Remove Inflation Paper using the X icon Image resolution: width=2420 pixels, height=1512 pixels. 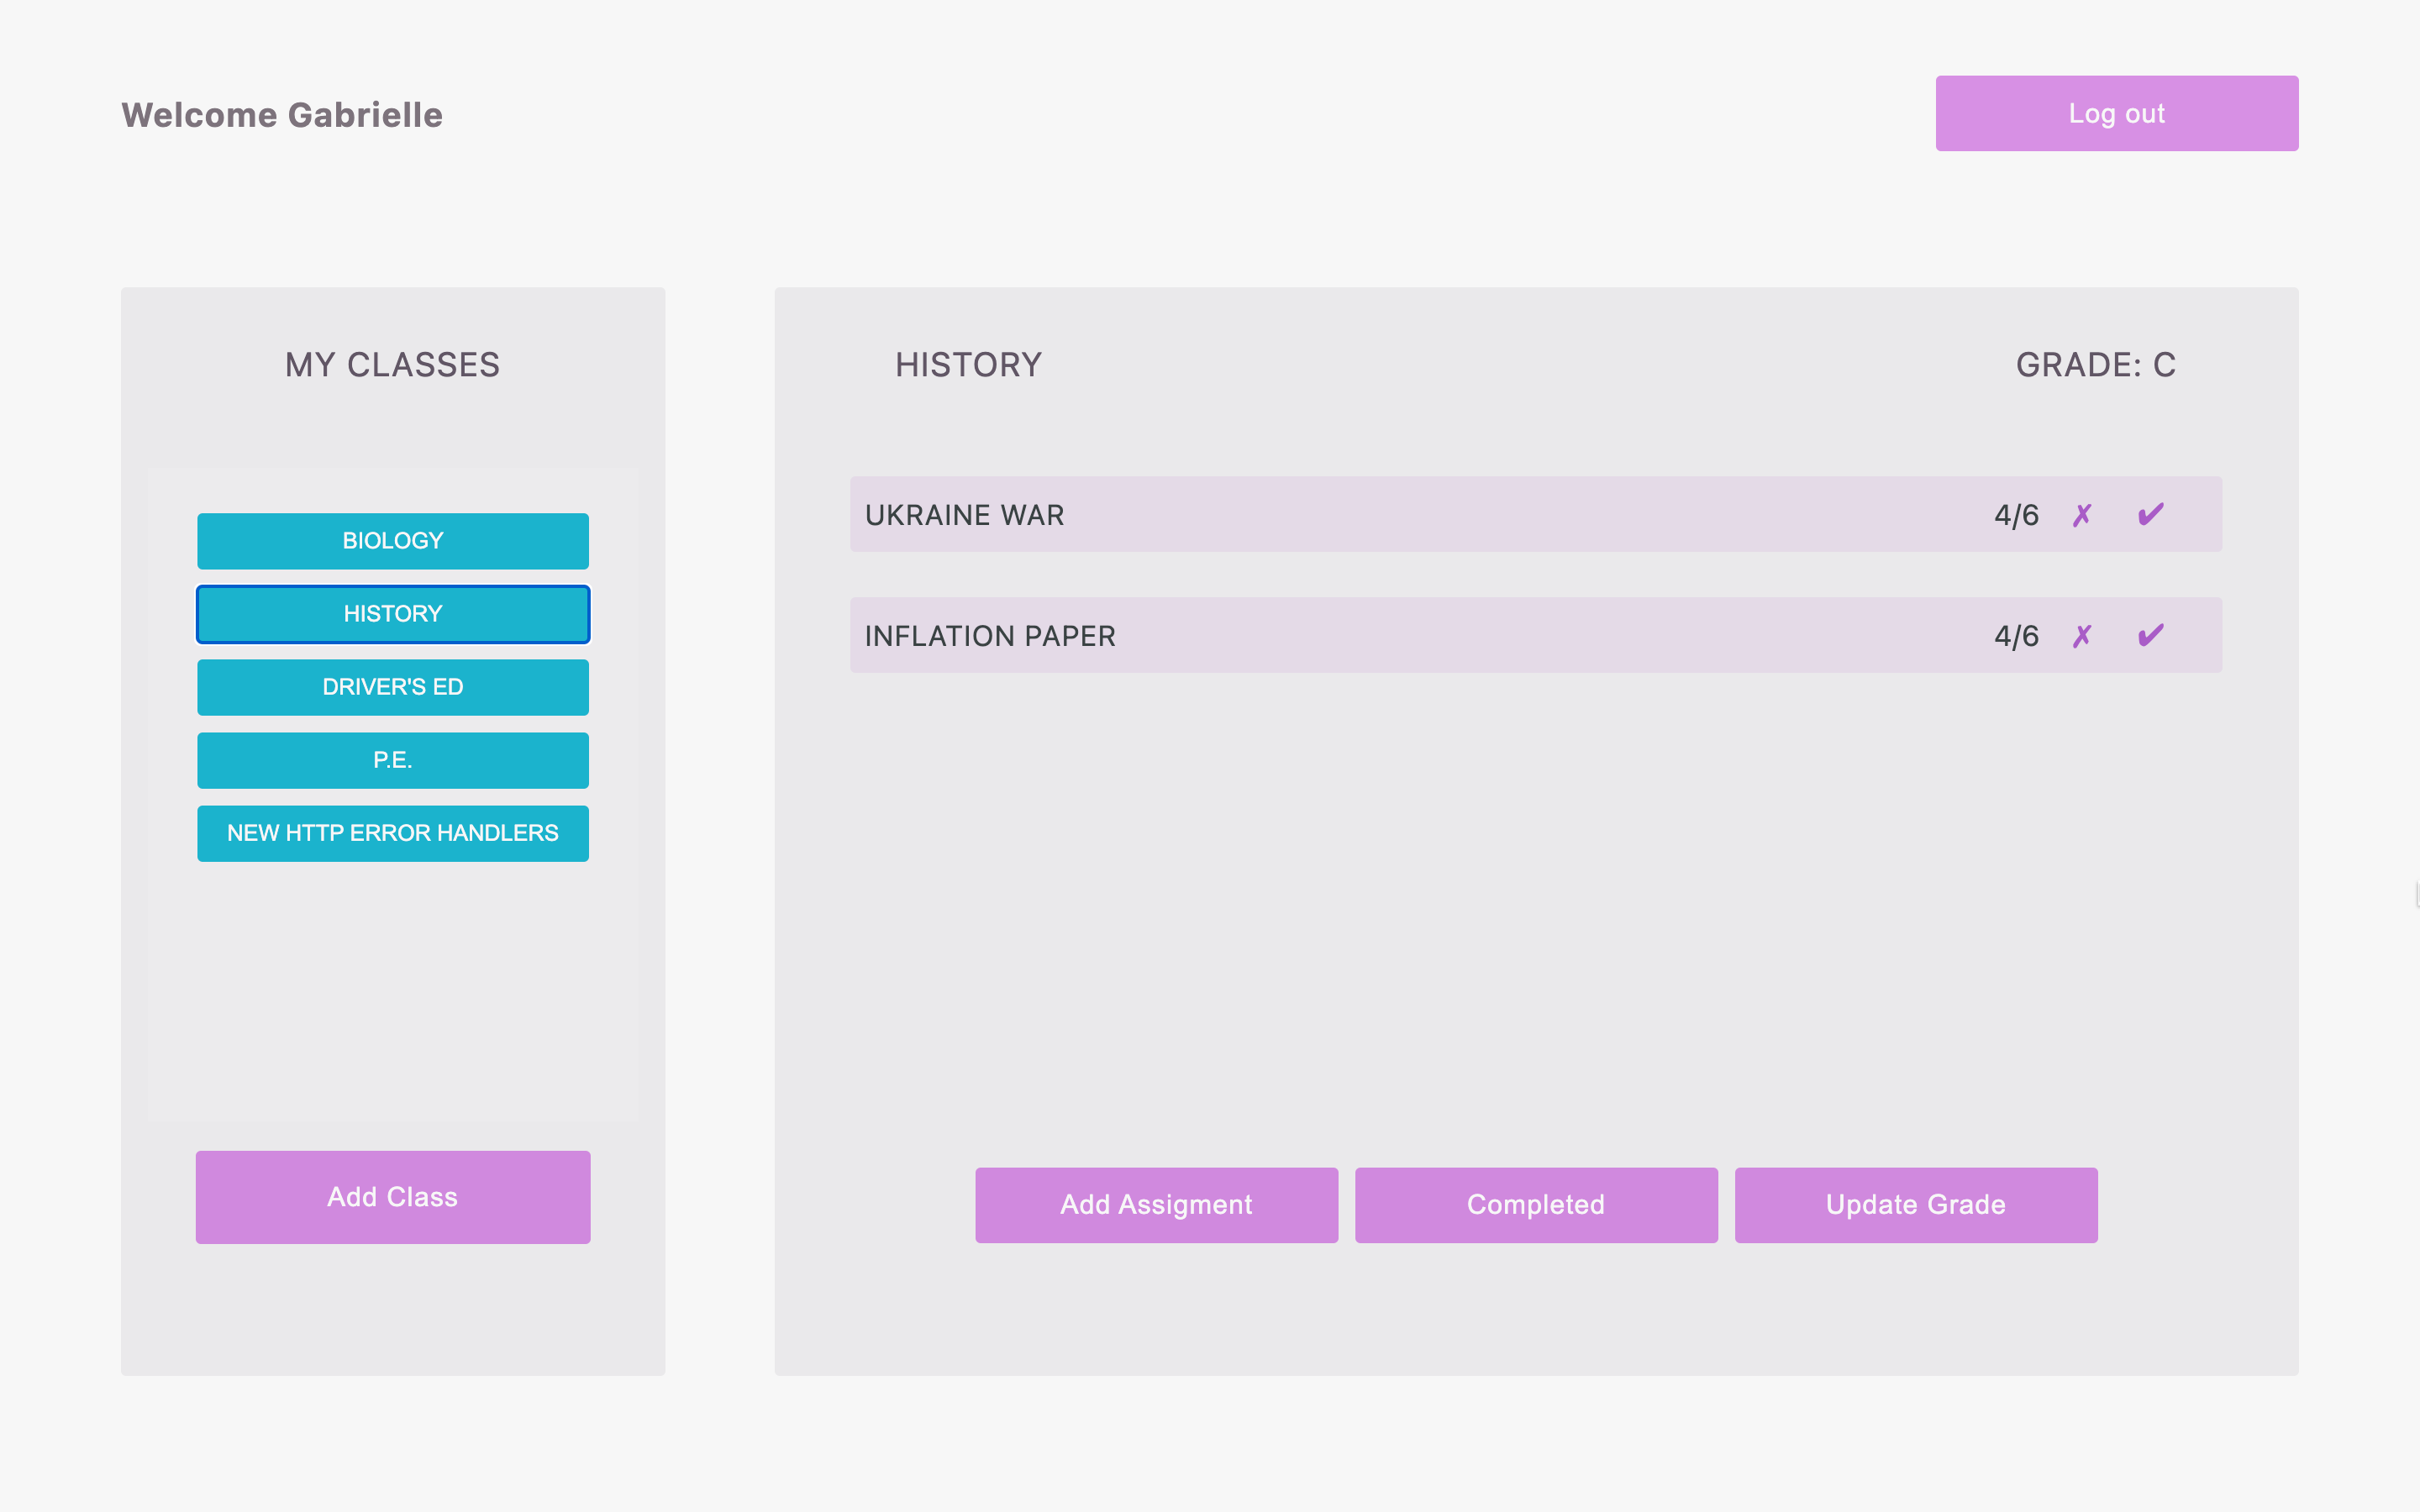(2082, 636)
